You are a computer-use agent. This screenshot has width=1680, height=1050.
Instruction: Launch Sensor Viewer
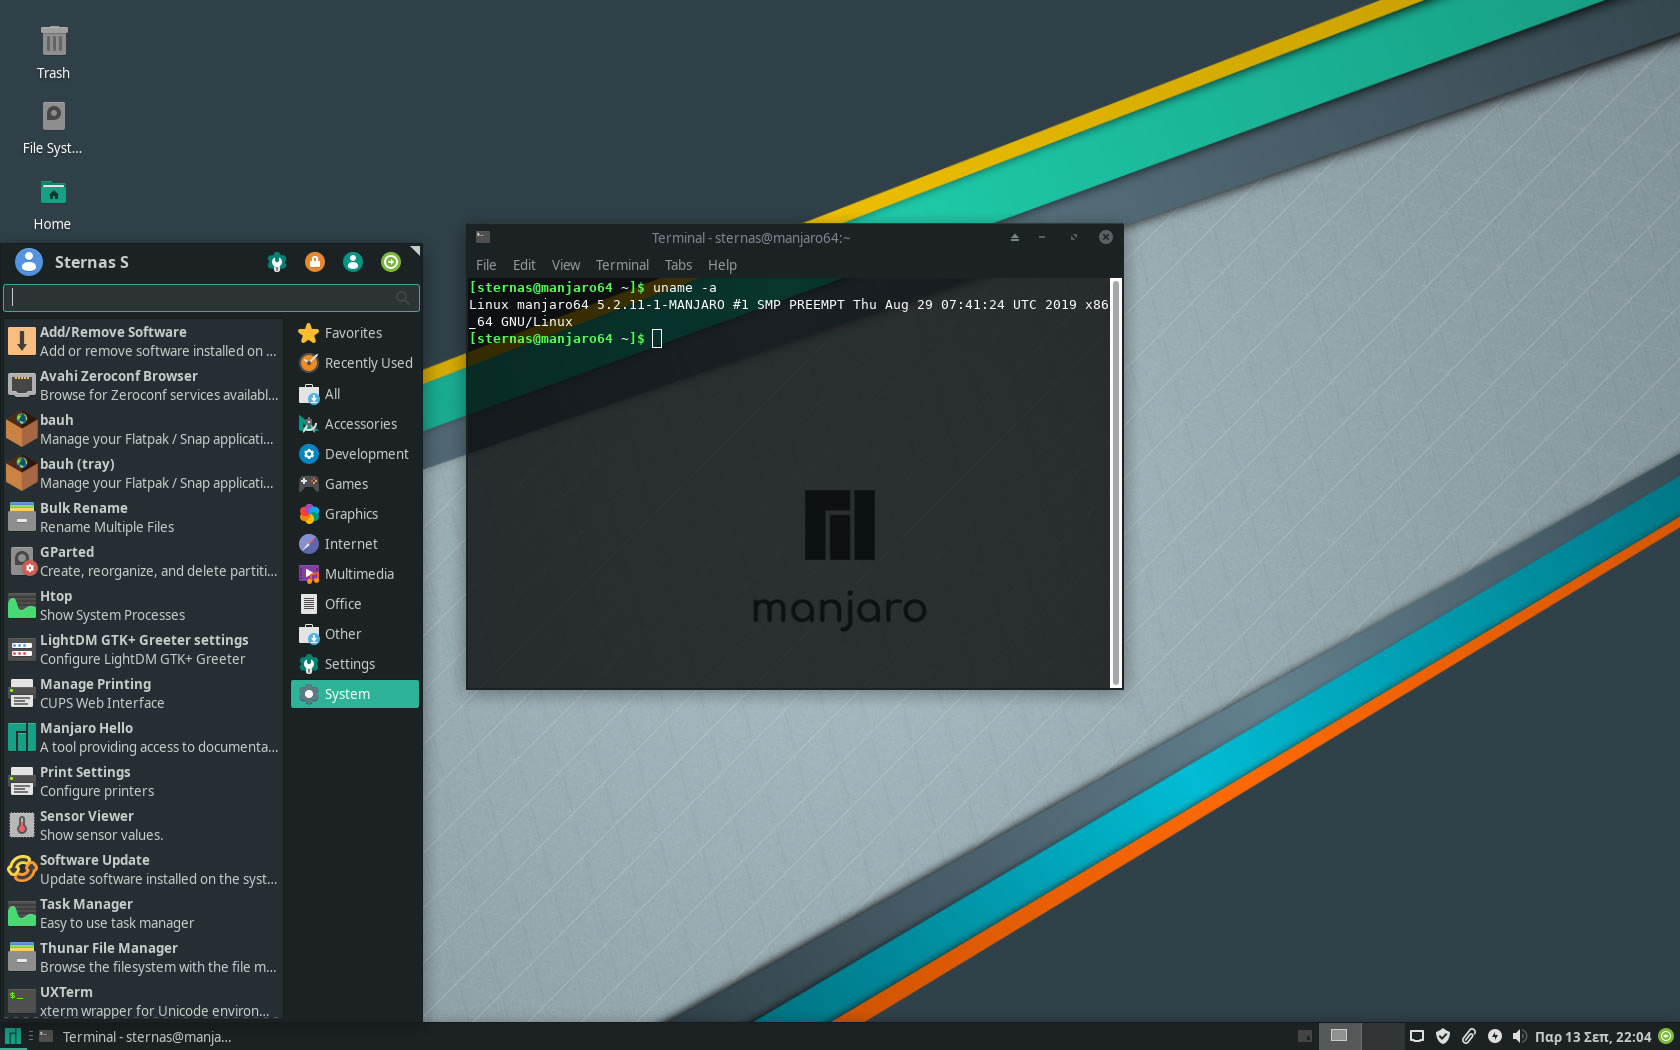click(143, 825)
